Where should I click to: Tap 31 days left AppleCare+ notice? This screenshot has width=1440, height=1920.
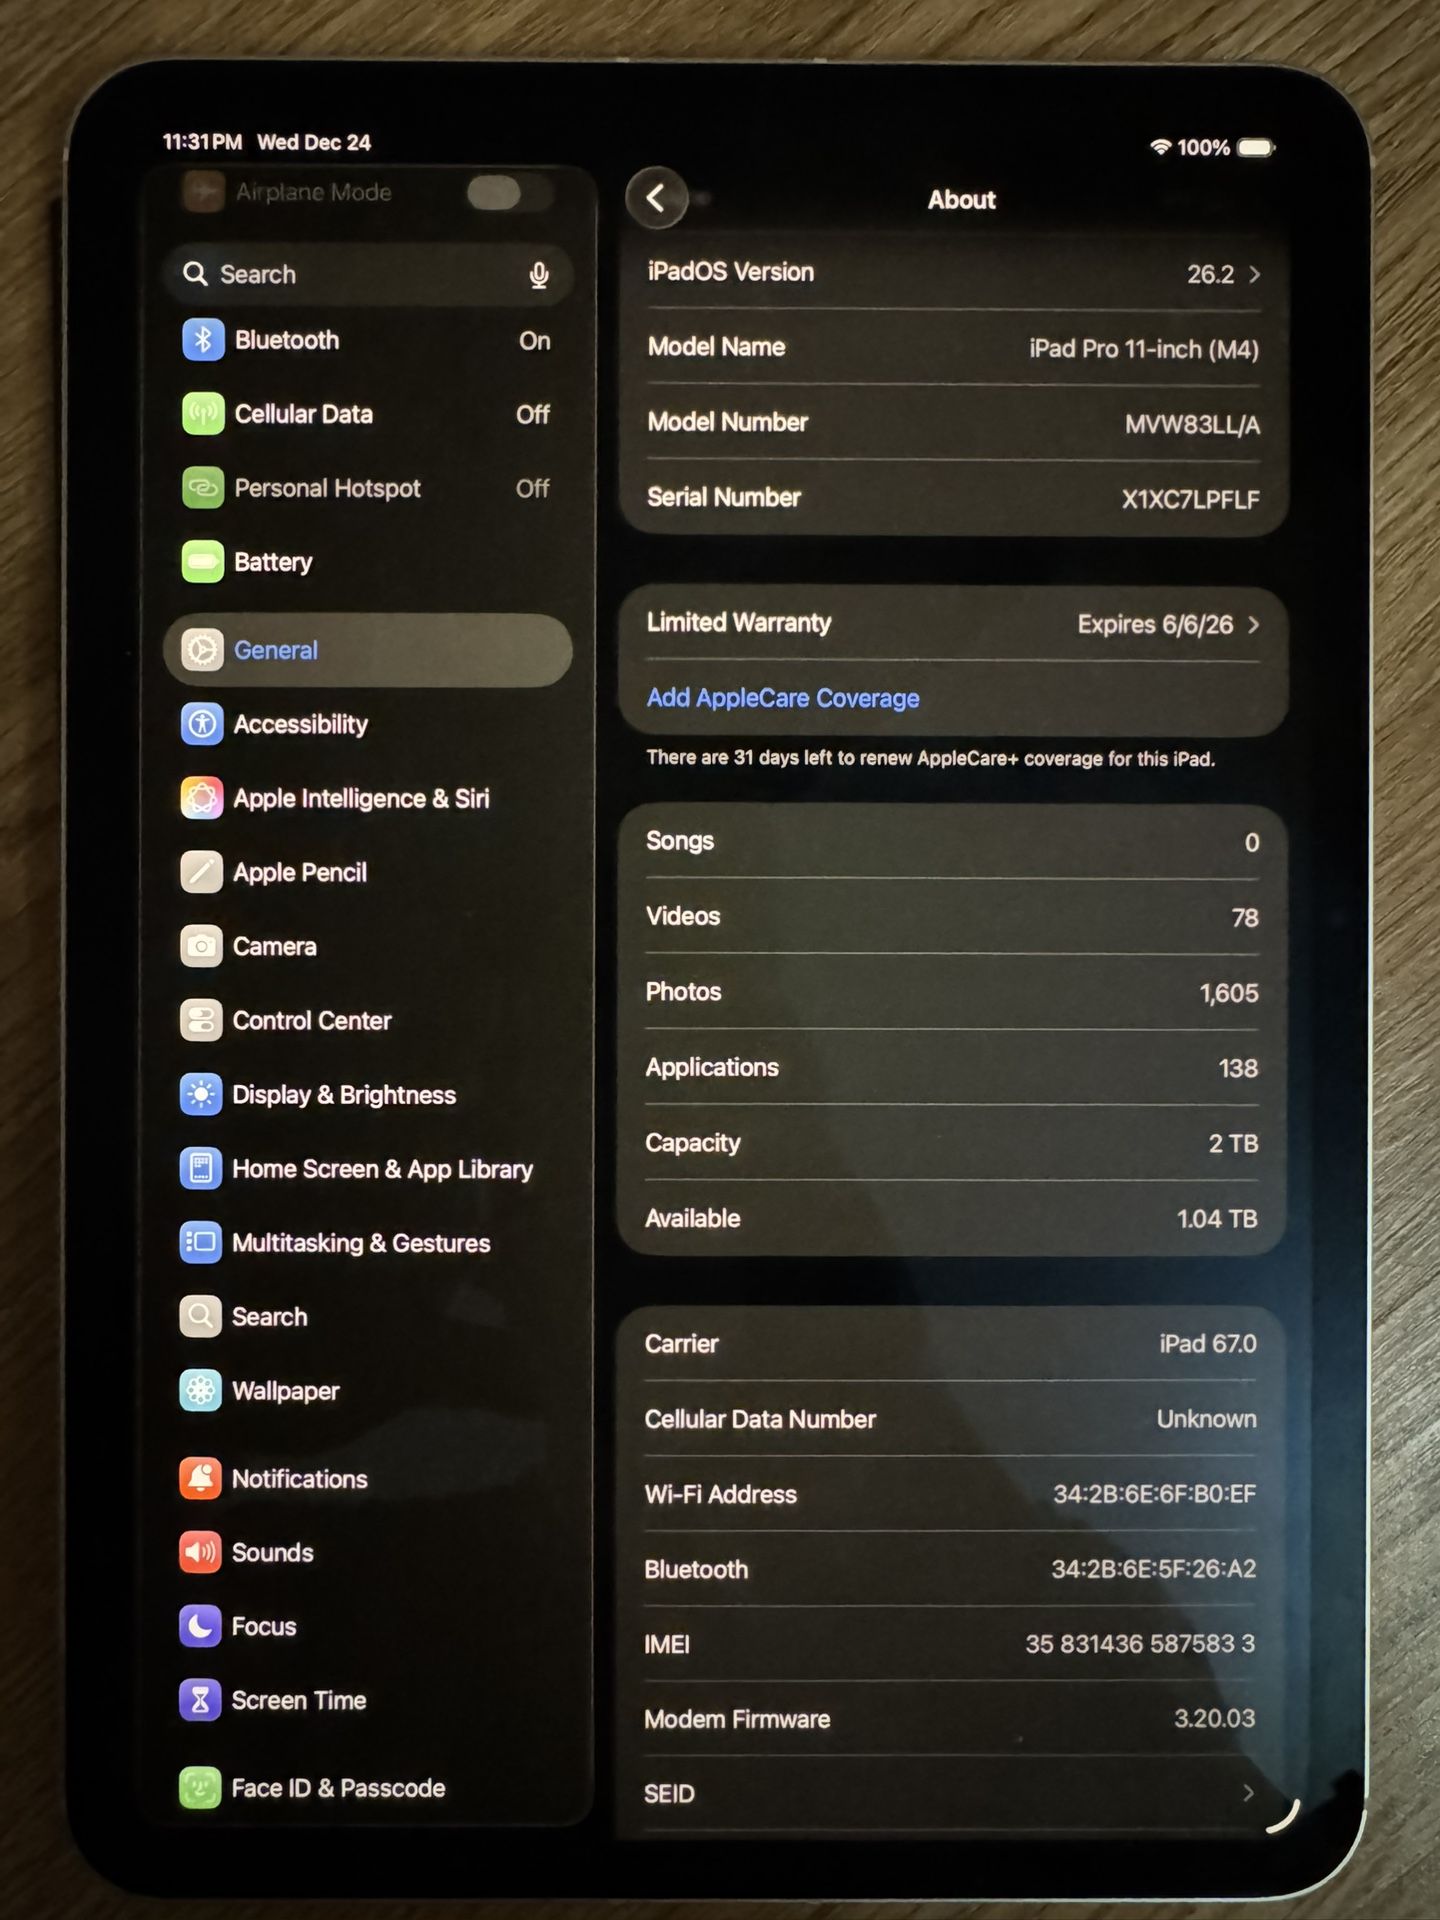pyautogui.click(x=931, y=758)
